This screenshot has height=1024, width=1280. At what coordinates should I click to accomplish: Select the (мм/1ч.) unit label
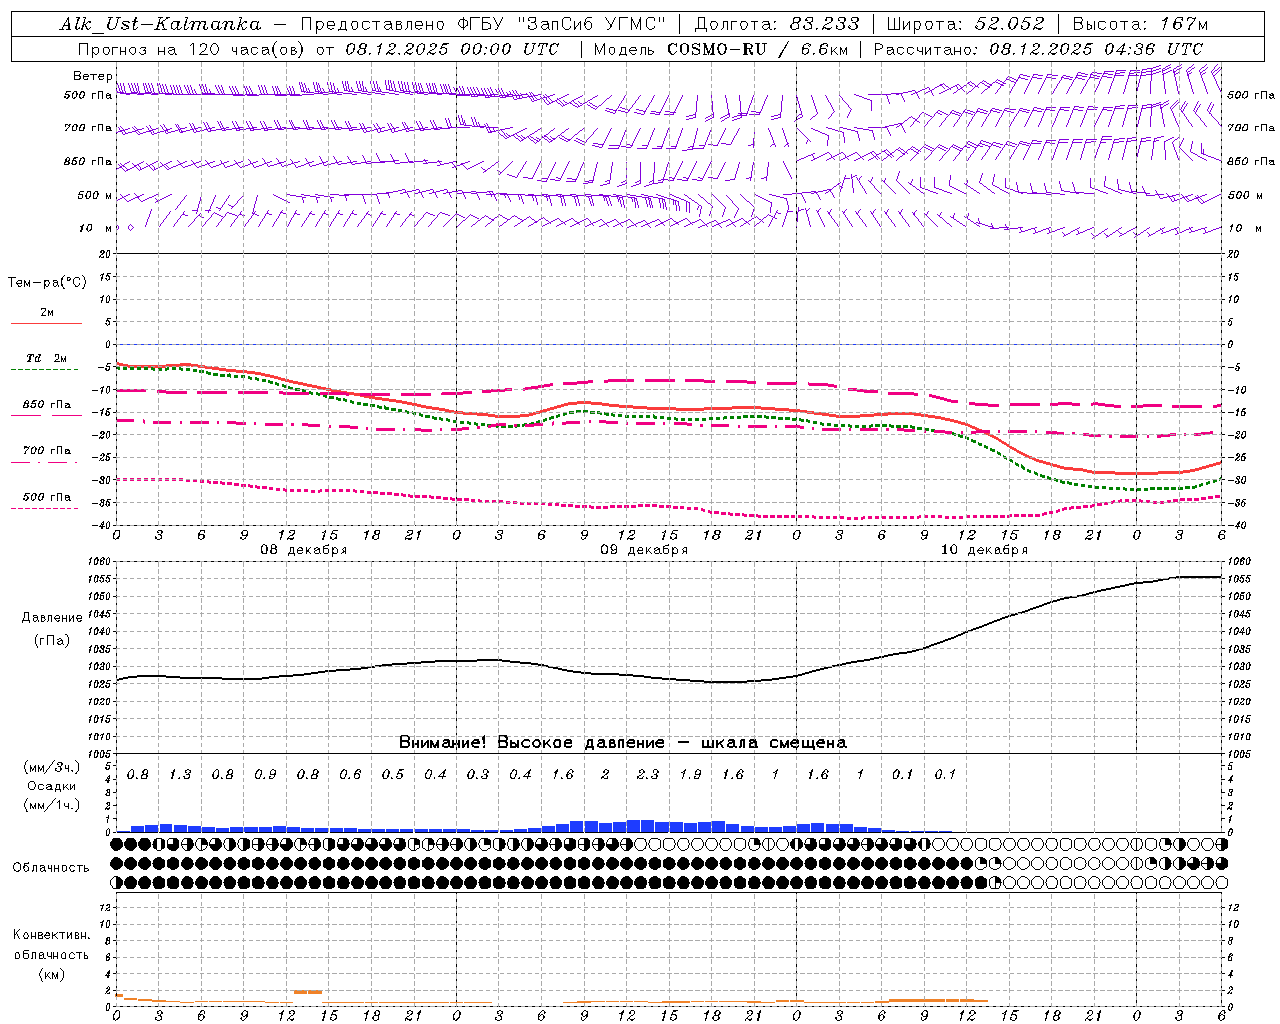51,805
